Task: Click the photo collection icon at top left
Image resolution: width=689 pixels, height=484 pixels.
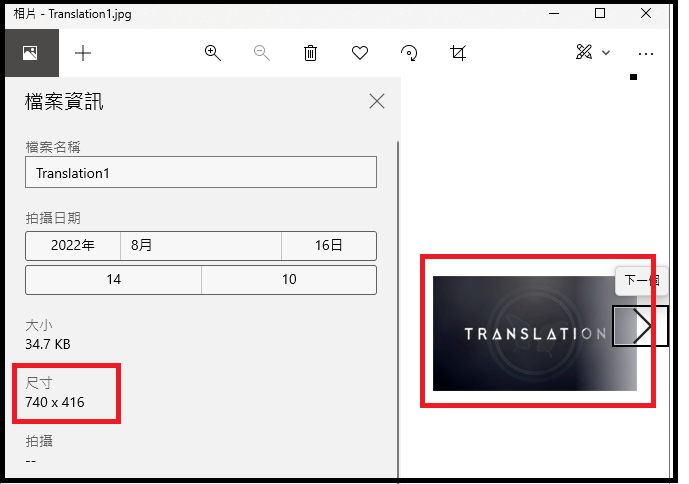Action: pos(30,53)
